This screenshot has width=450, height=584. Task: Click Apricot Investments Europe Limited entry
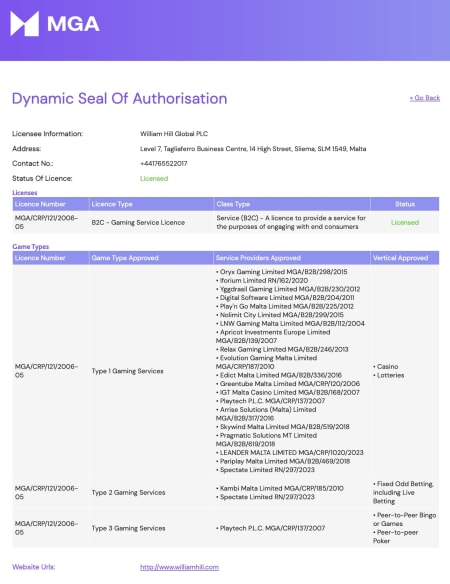273,336
